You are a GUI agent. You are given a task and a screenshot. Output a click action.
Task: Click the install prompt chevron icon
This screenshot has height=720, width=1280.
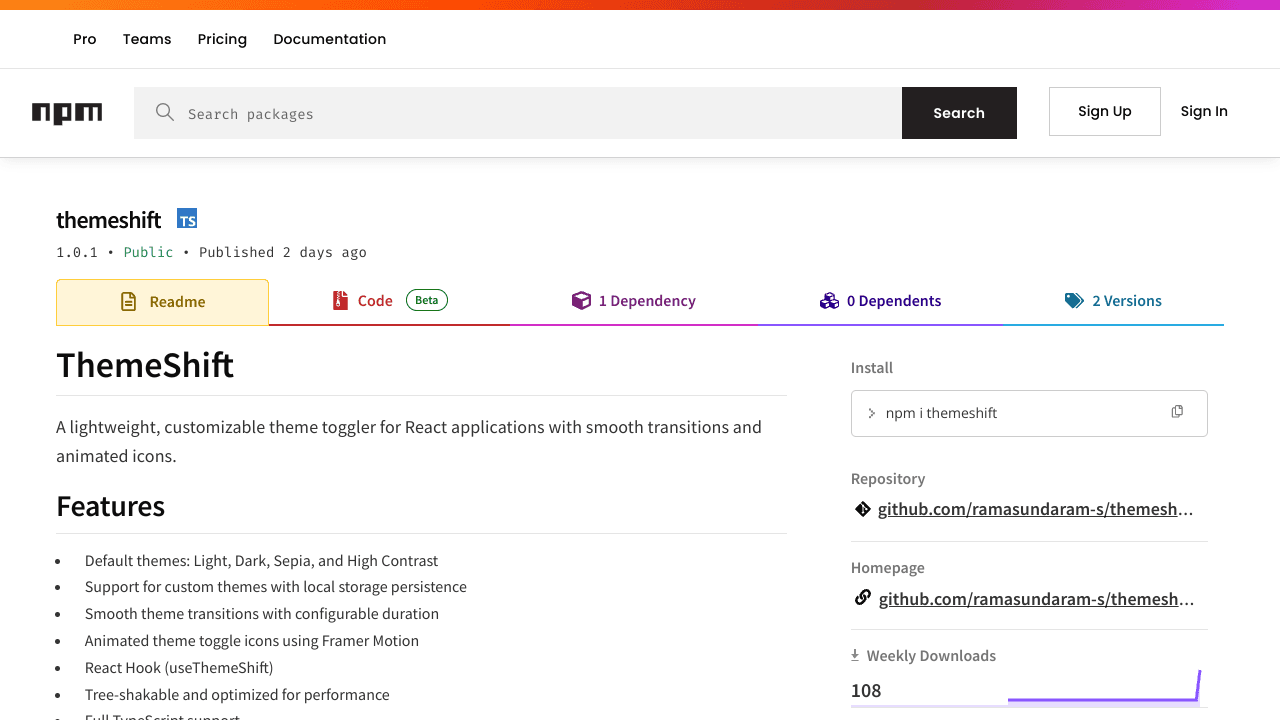872,413
